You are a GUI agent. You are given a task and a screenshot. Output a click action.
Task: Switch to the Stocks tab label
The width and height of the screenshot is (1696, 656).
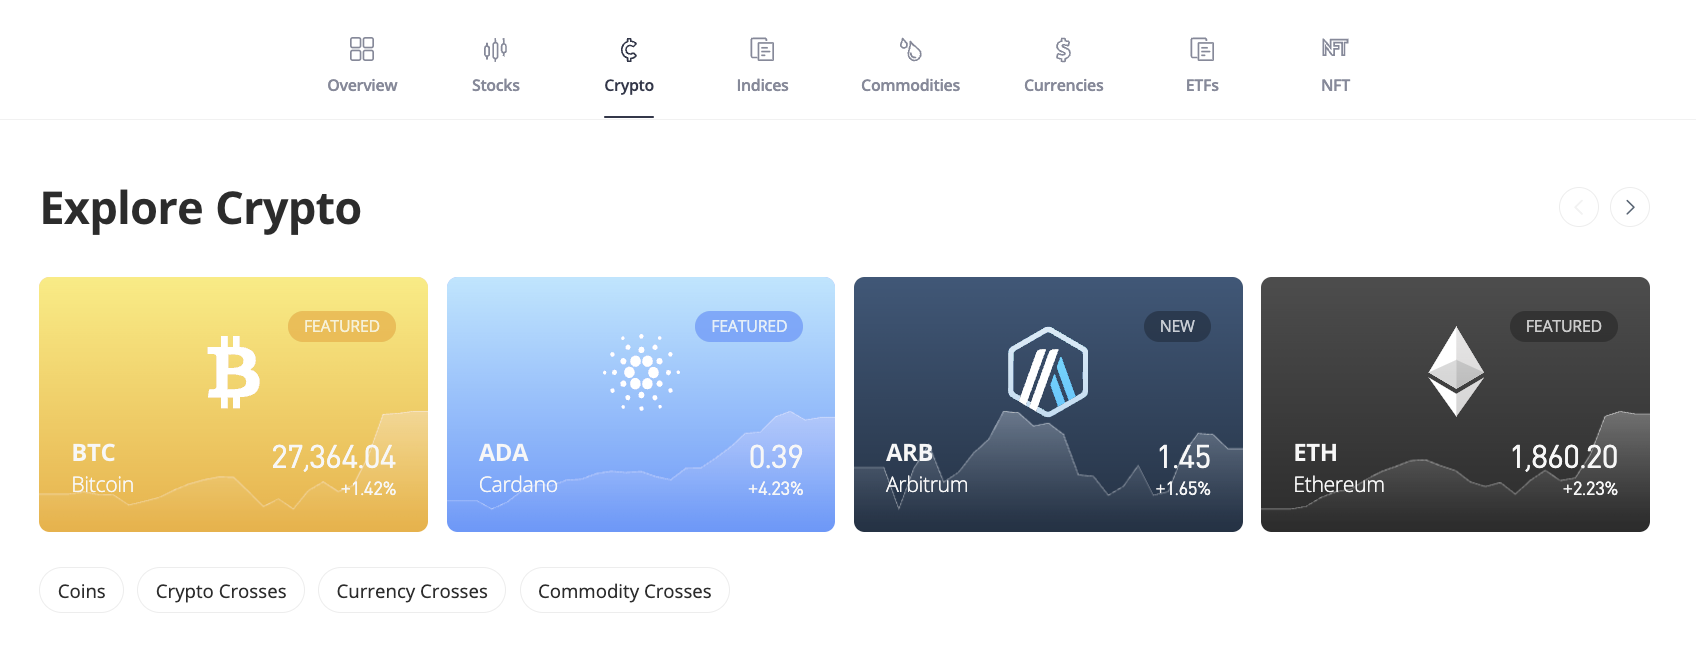tap(496, 86)
